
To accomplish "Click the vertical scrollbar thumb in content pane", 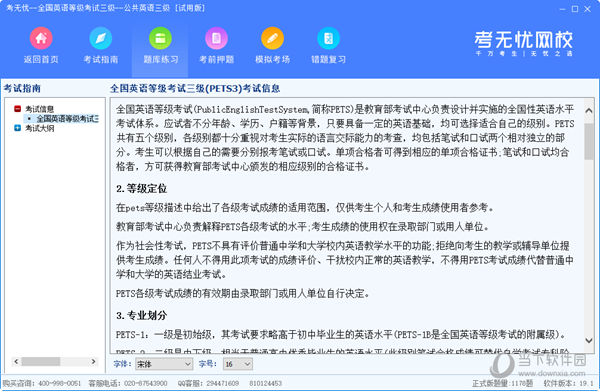I will coord(589,141).
